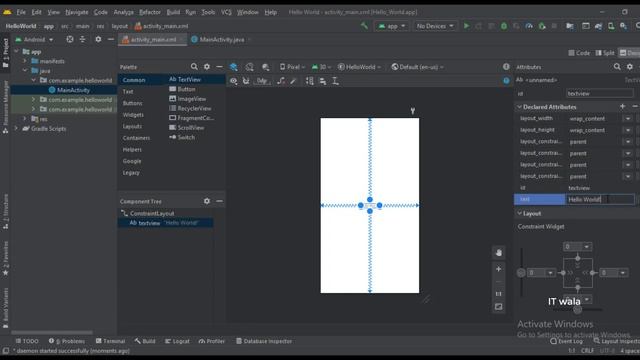Add a declared attribute with plus
640x360 pixels.
click(x=622, y=107)
